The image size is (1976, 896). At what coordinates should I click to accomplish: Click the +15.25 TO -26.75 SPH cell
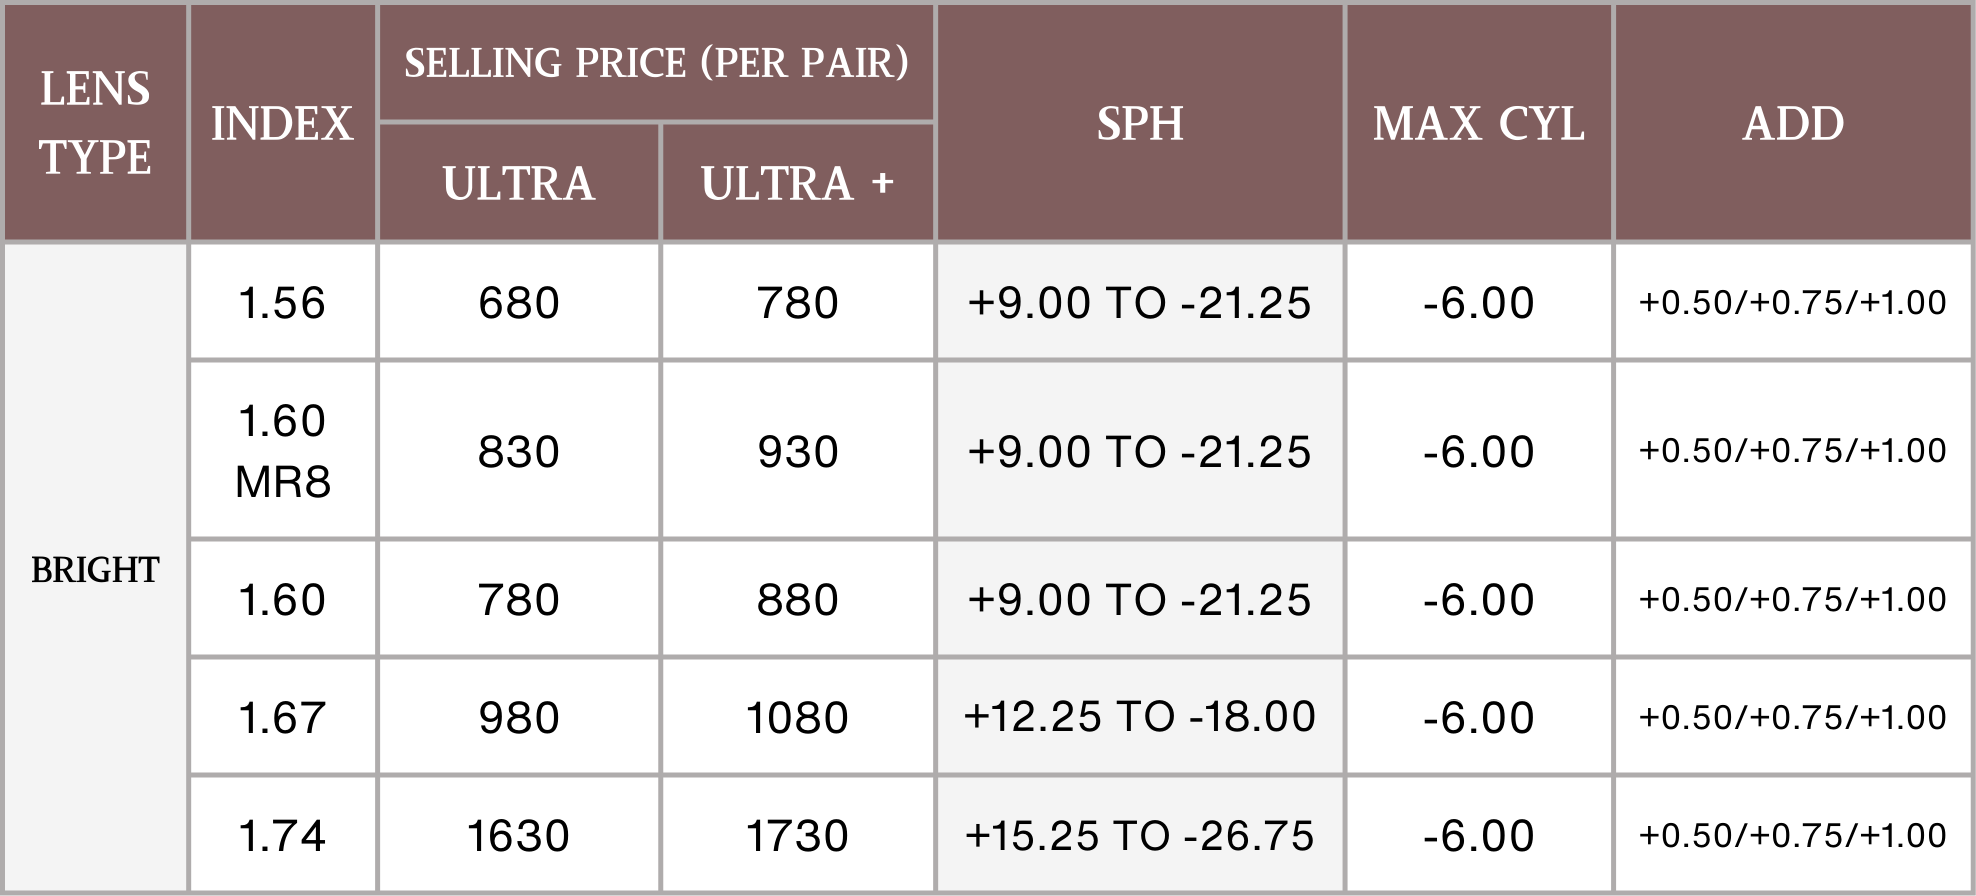[x=1140, y=835]
